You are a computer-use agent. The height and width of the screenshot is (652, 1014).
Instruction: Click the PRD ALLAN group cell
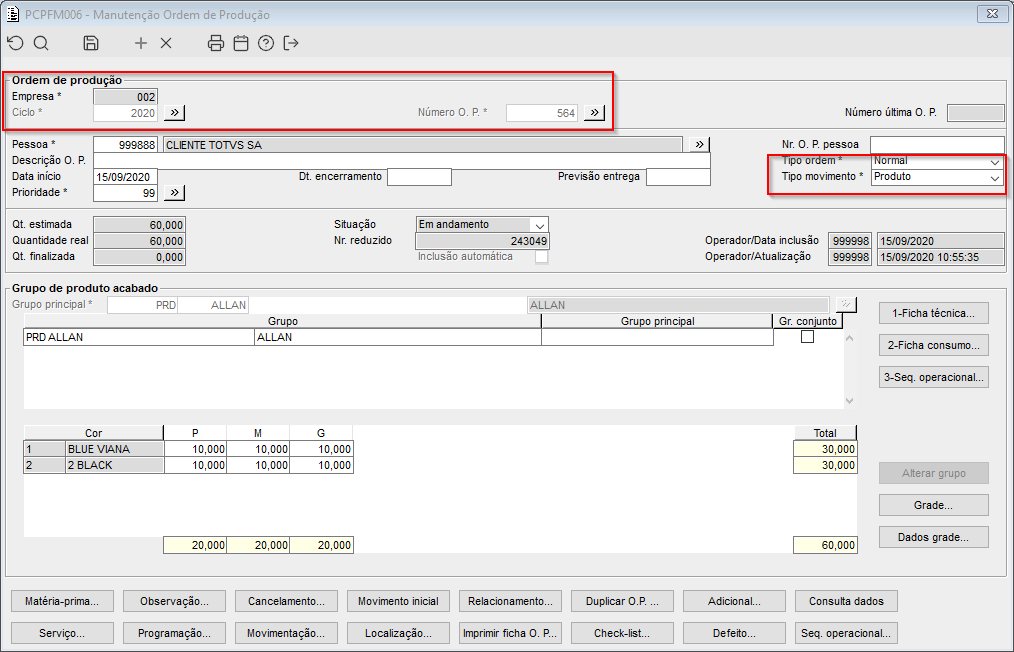pyautogui.click(x=139, y=337)
